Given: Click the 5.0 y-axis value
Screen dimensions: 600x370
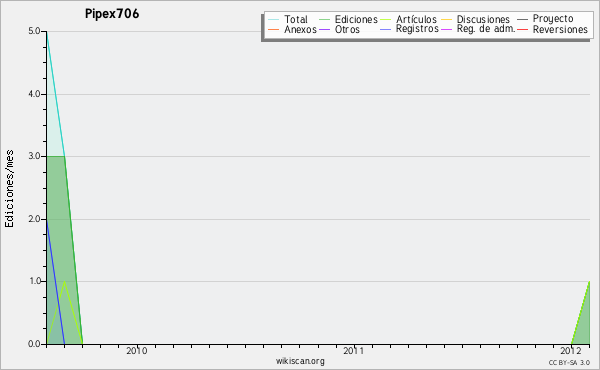Looking at the screenshot, I should coord(34,31).
